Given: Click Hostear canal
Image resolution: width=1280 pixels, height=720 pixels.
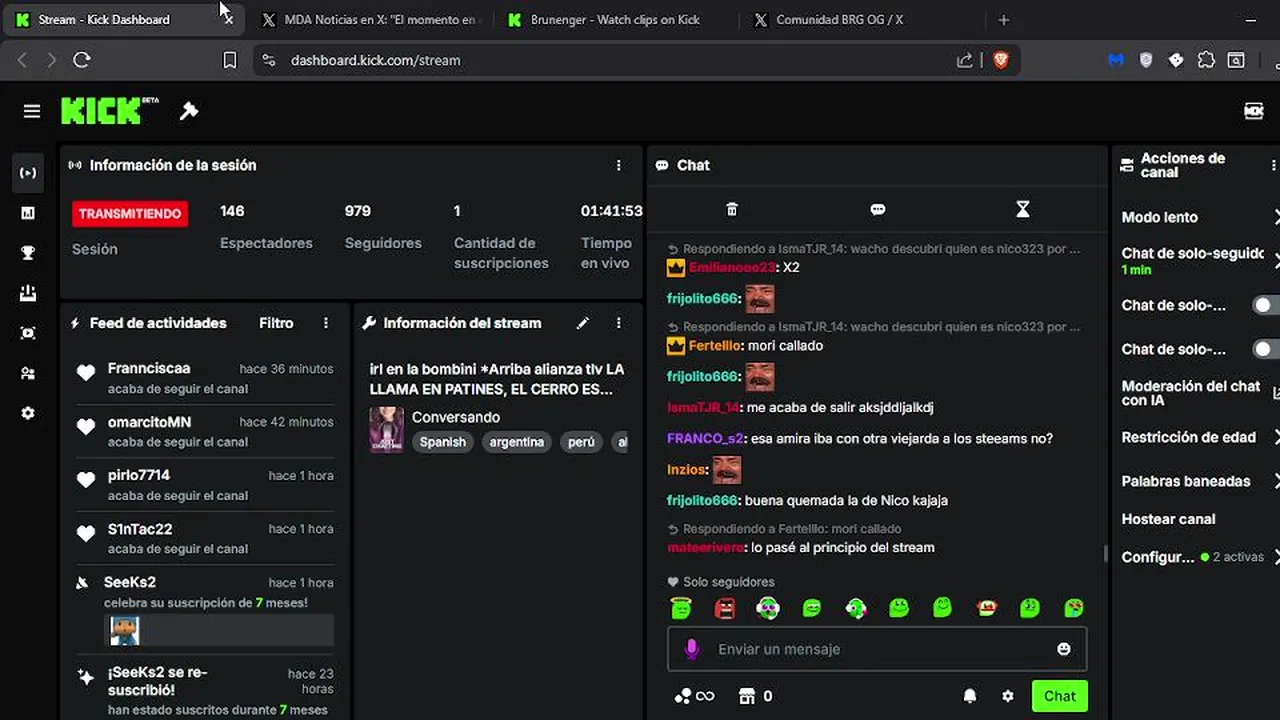Looking at the screenshot, I should (x=1168, y=519).
